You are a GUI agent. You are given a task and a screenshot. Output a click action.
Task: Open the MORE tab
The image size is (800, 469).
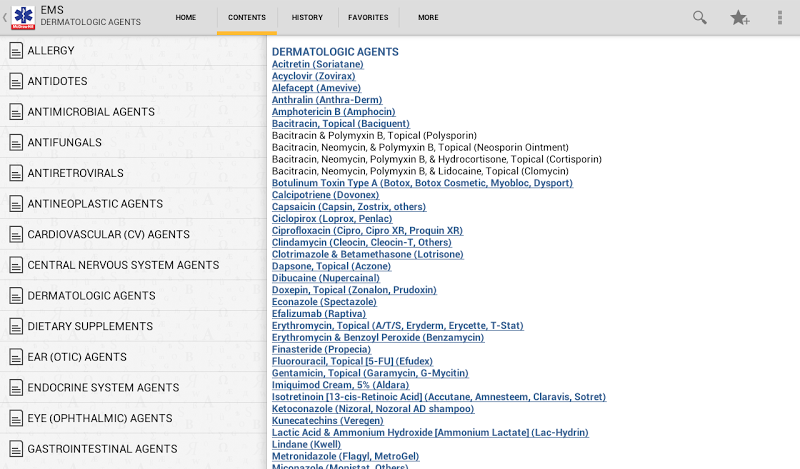[x=429, y=17]
